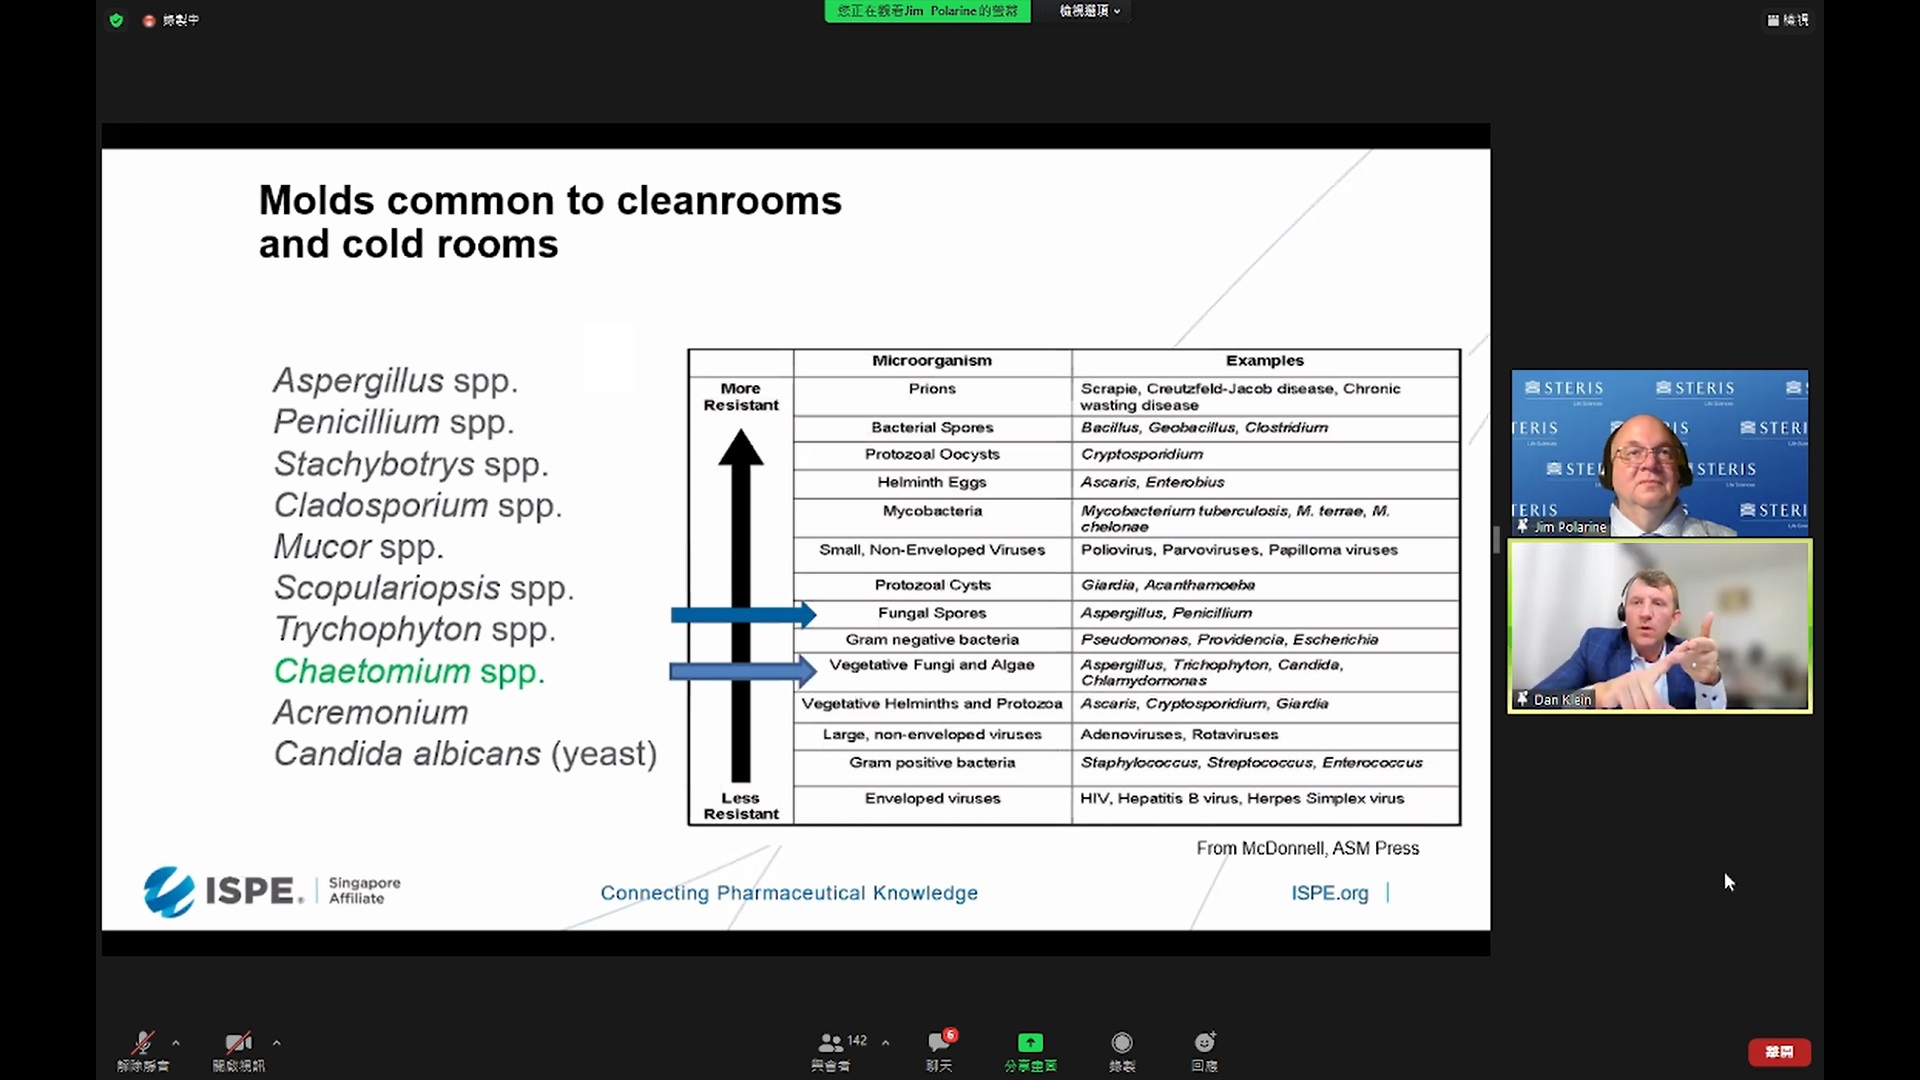This screenshot has width=1920, height=1080.
Task: Click 'Bacterial Spores' table cell
Action: (x=932, y=428)
